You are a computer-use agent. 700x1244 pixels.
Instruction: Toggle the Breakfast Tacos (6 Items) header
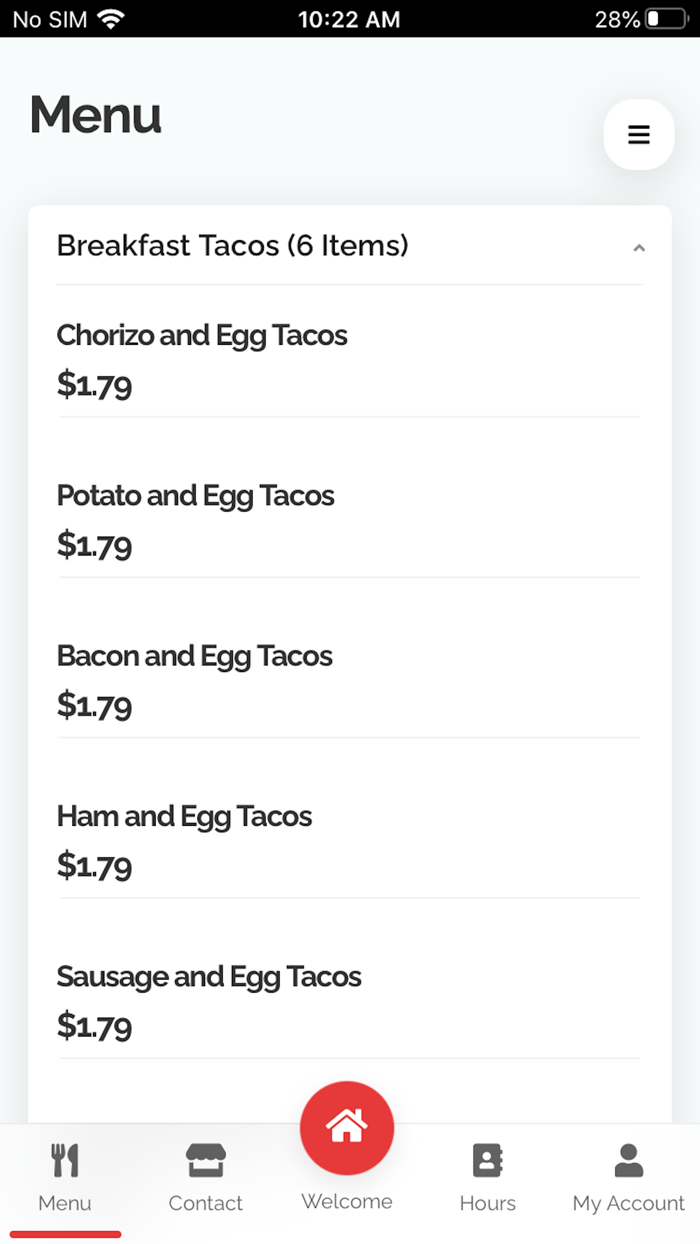point(350,246)
